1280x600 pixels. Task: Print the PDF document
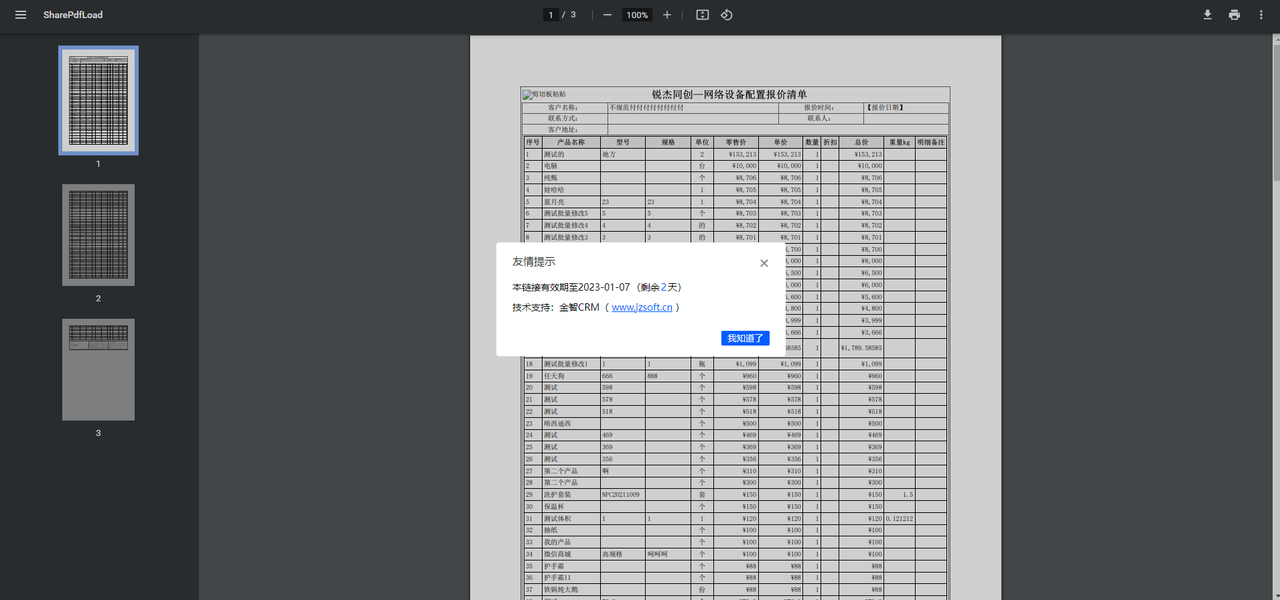tap(1234, 15)
